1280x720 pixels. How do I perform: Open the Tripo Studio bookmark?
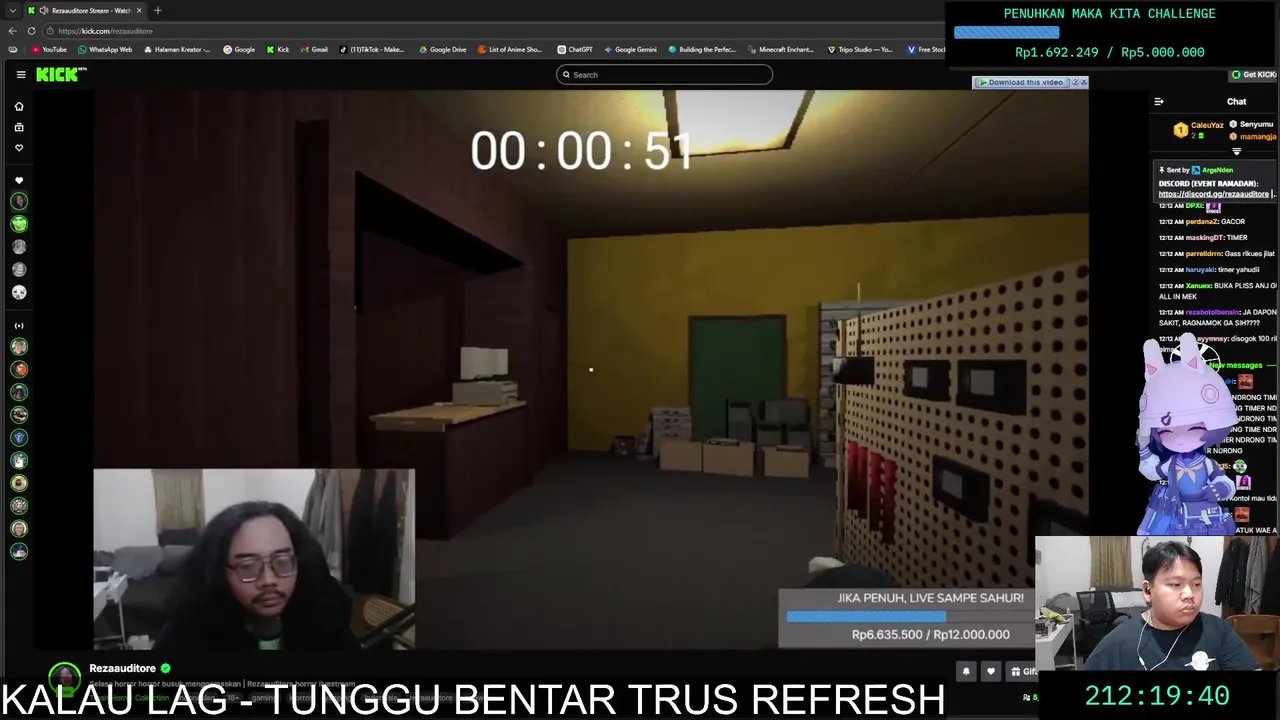(x=860, y=49)
